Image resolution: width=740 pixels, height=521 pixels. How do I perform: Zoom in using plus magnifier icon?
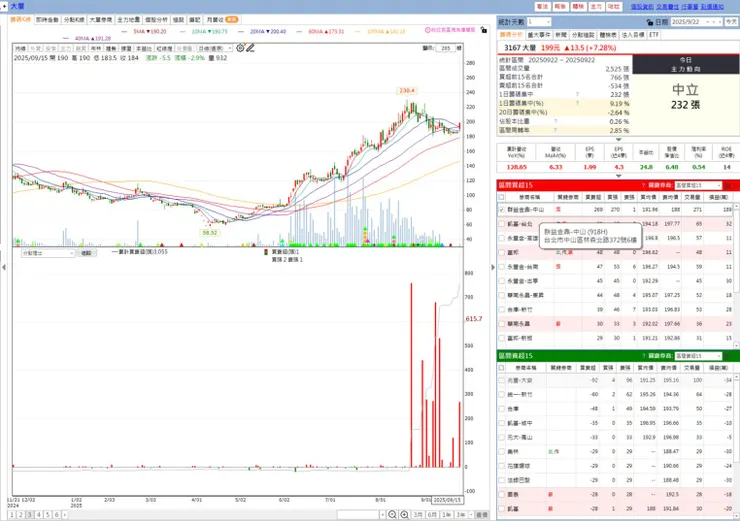(x=404, y=514)
